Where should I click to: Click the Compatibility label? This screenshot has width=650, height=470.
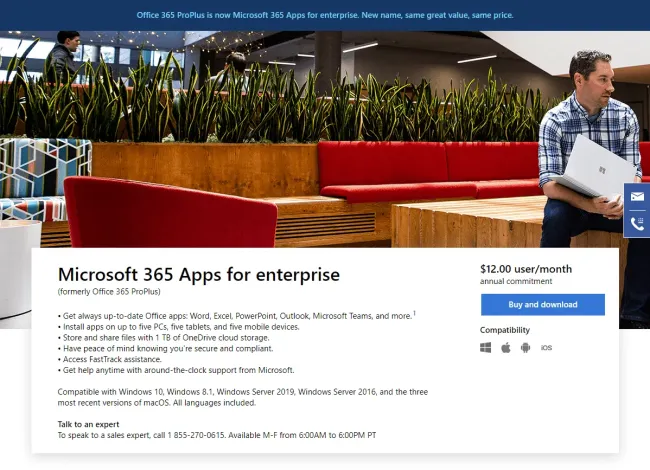click(505, 330)
